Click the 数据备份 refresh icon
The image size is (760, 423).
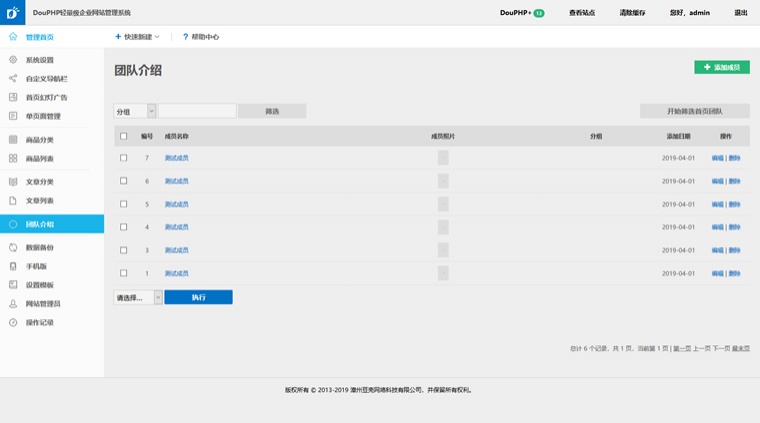(13, 247)
